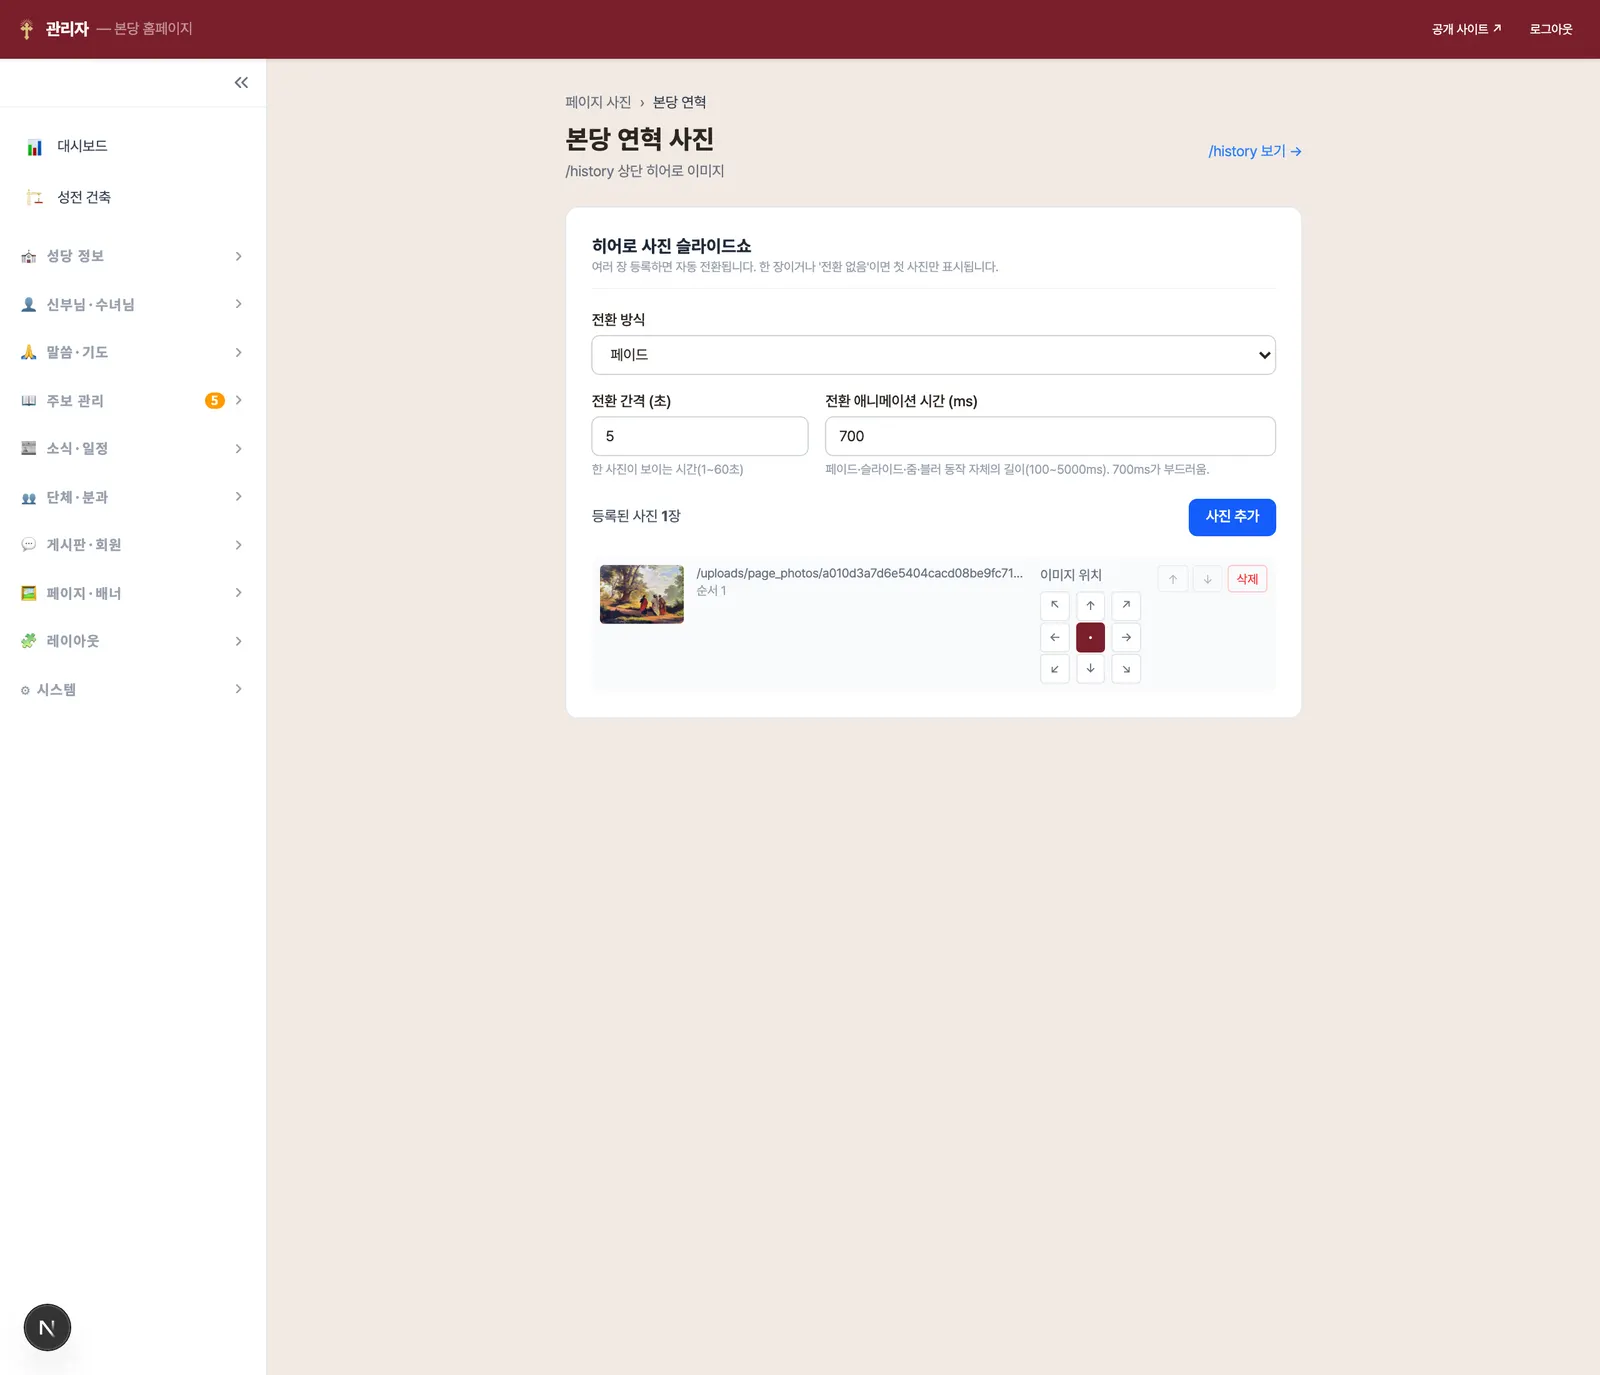Click the newspaper icon beside 소식·일정
1600x1375 pixels.
click(29, 449)
